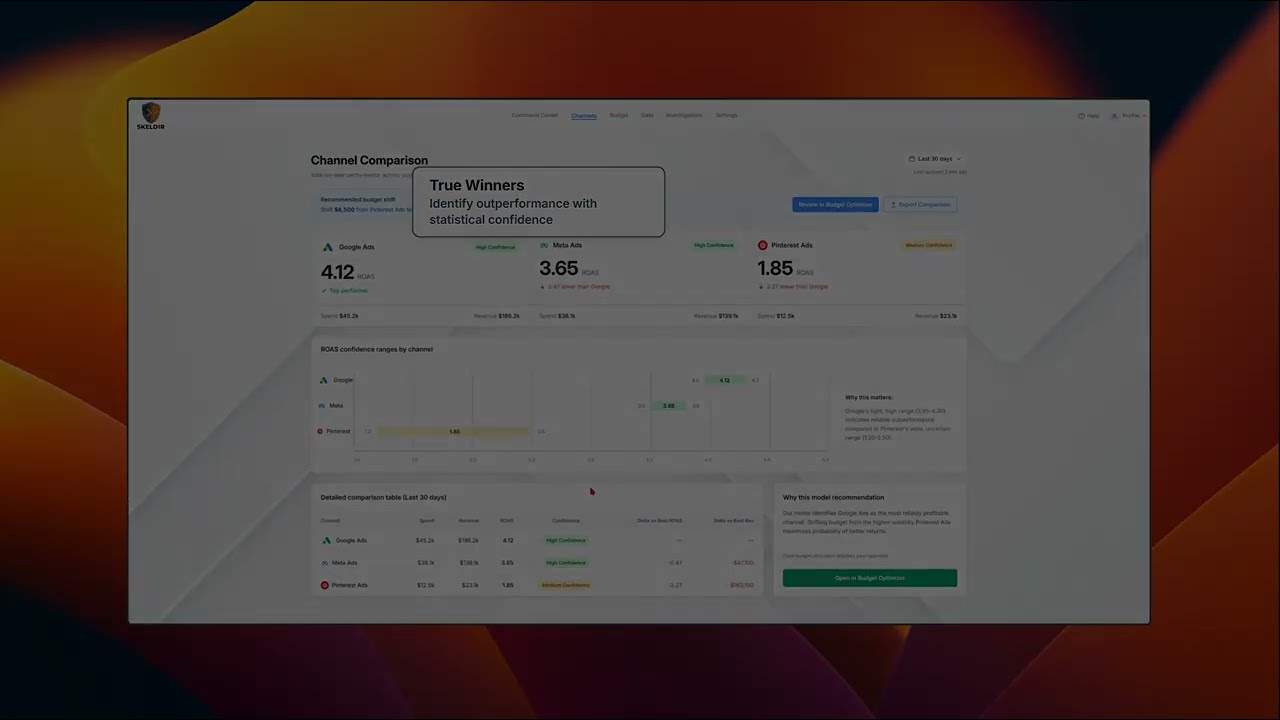Click the Channel Comparison heading

[369, 160]
